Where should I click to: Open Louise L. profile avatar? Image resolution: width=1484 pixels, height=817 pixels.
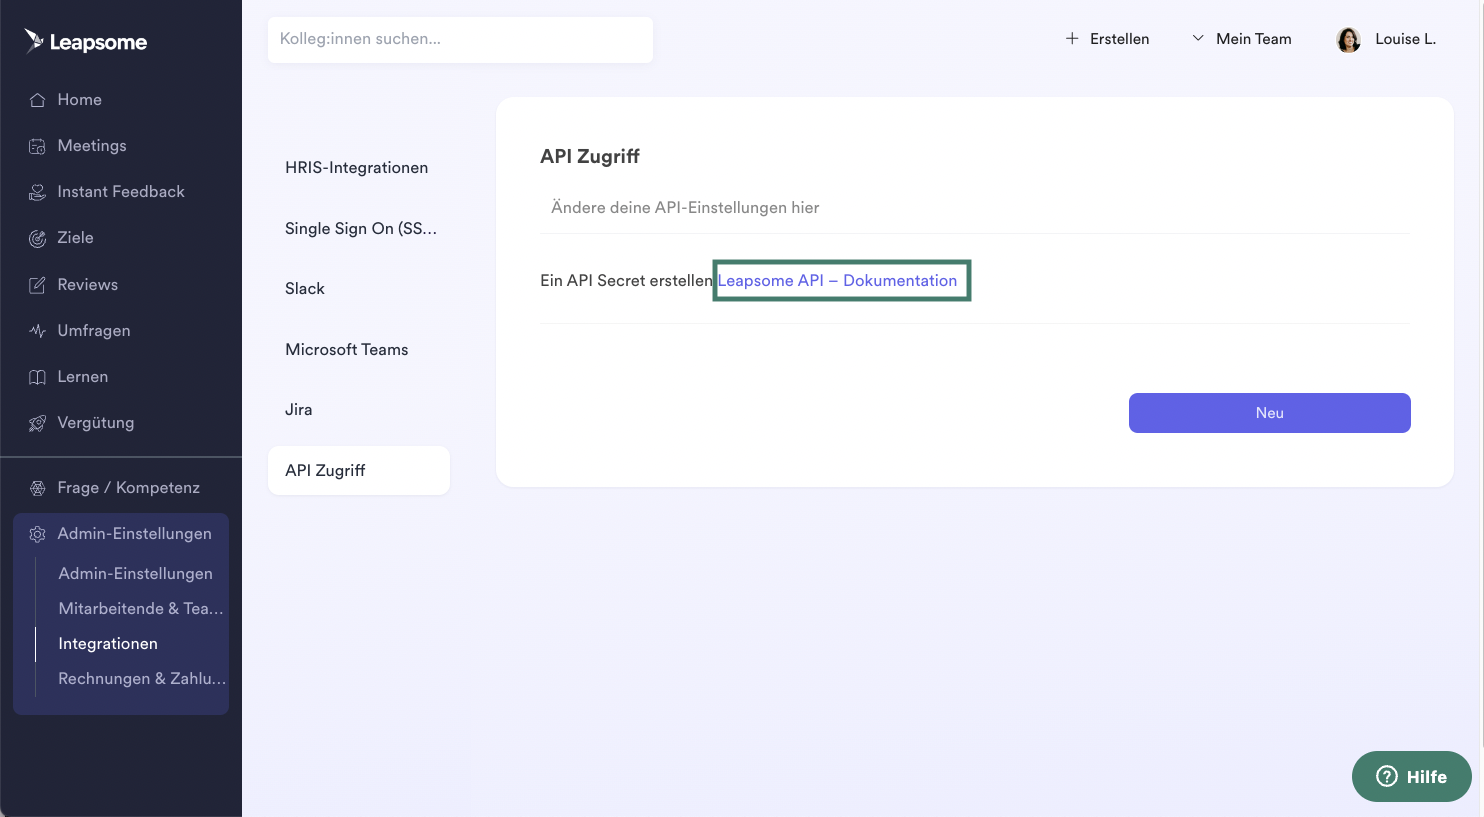coord(1349,40)
